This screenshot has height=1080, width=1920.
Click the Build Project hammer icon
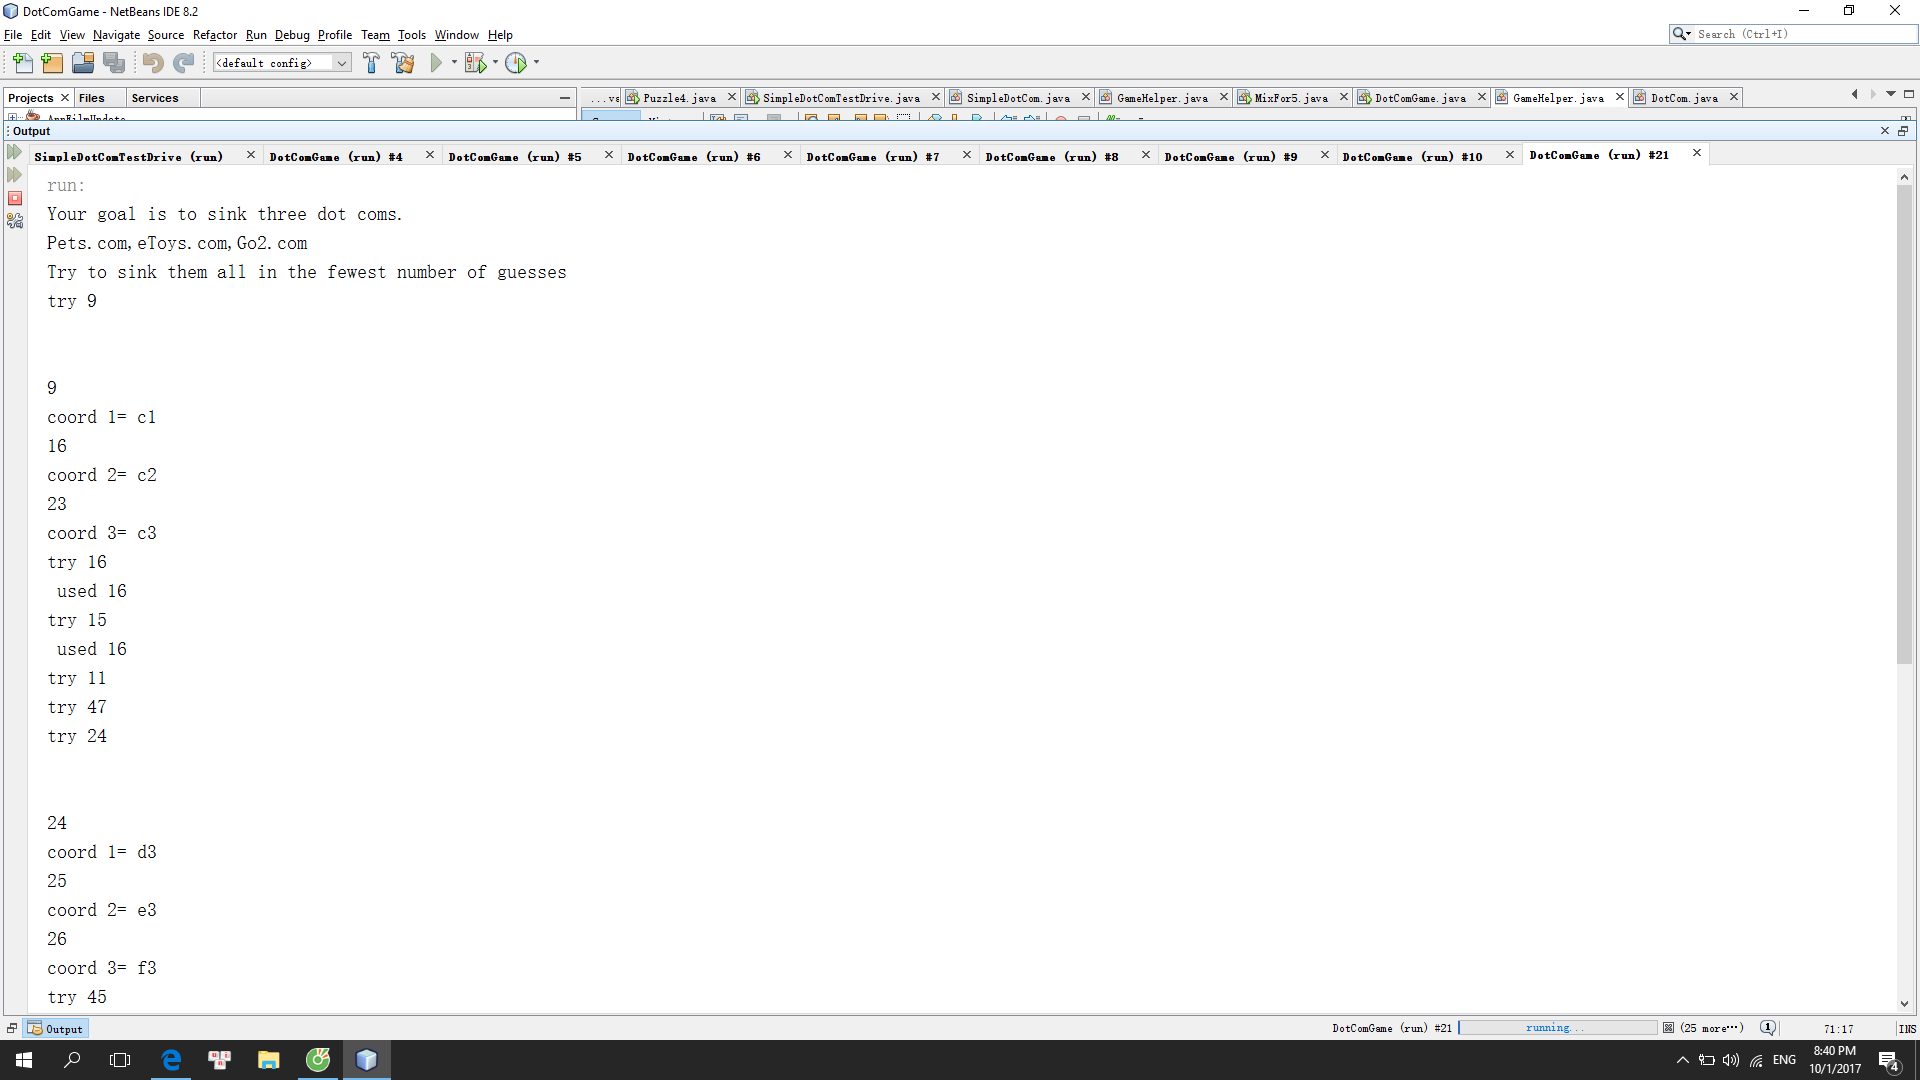(x=371, y=63)
